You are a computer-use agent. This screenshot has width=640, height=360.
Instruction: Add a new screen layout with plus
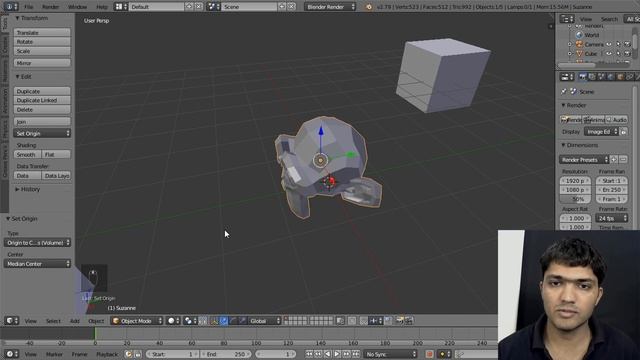click(x=189, y=7)
